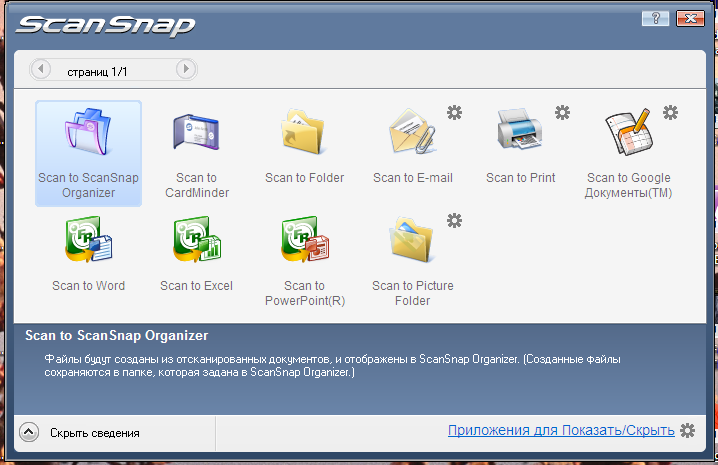This screenshot has width=718, height=465.
Task: Pick the Scan to Excel icon
Action: tap(197, 239)
